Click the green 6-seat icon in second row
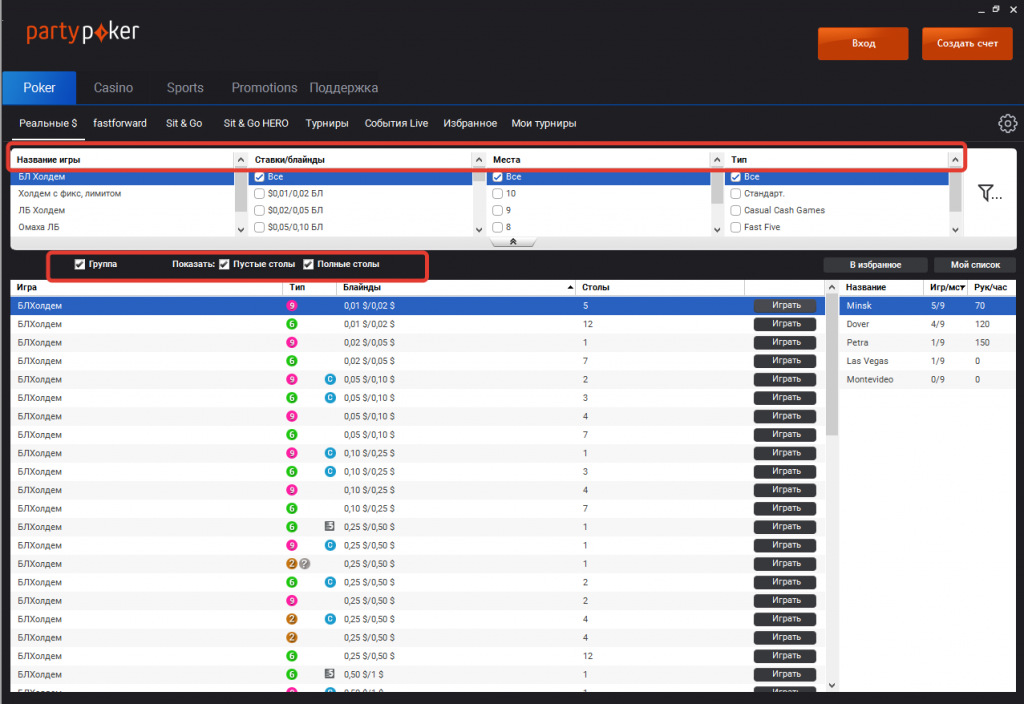 tap(292, 324)
